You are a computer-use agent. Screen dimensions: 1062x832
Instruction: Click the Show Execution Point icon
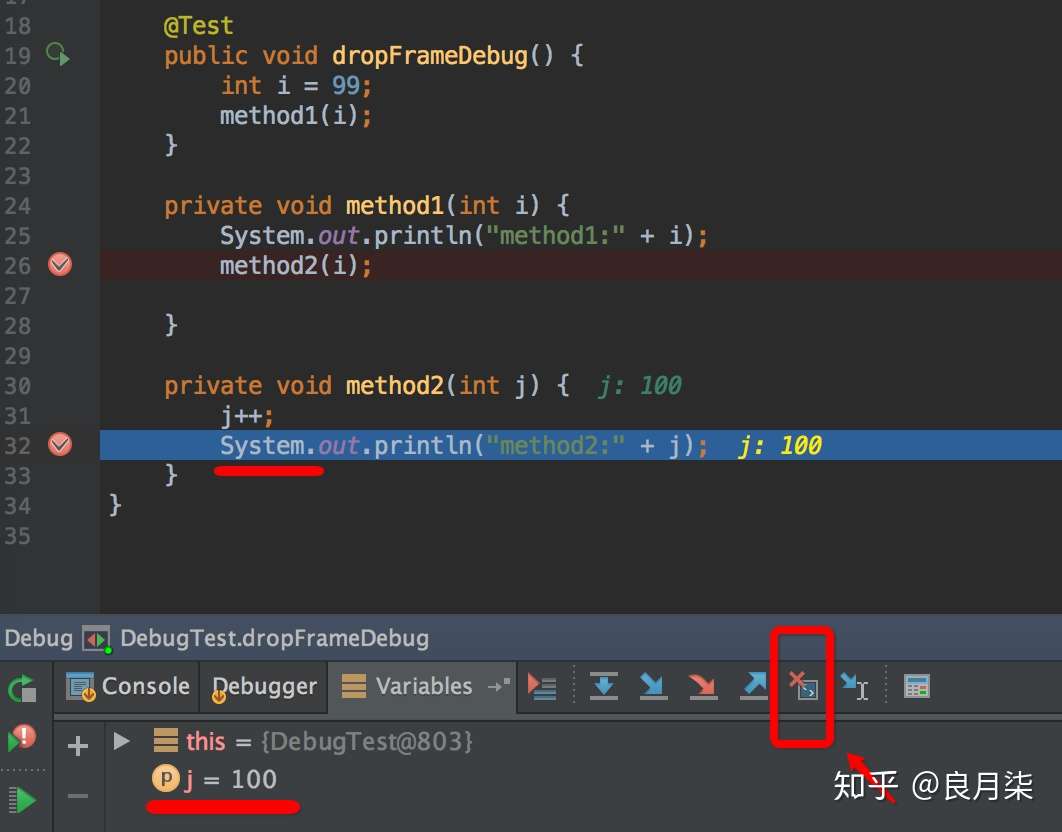coord(542,686)
